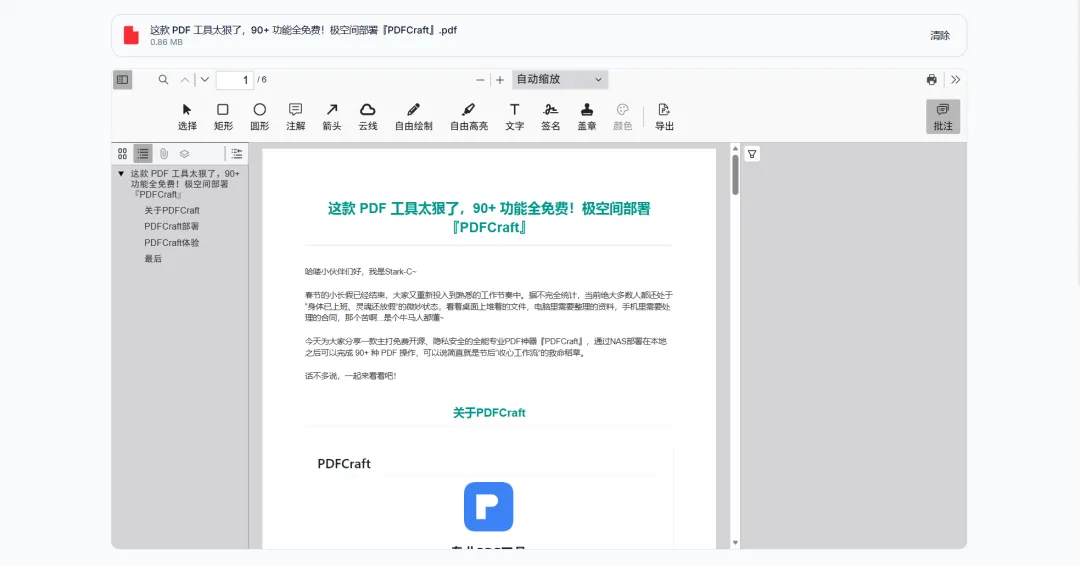The image size is (1080, 566).
Task: Select the 选择 cursor tool
Action: [x=187, y=117]
